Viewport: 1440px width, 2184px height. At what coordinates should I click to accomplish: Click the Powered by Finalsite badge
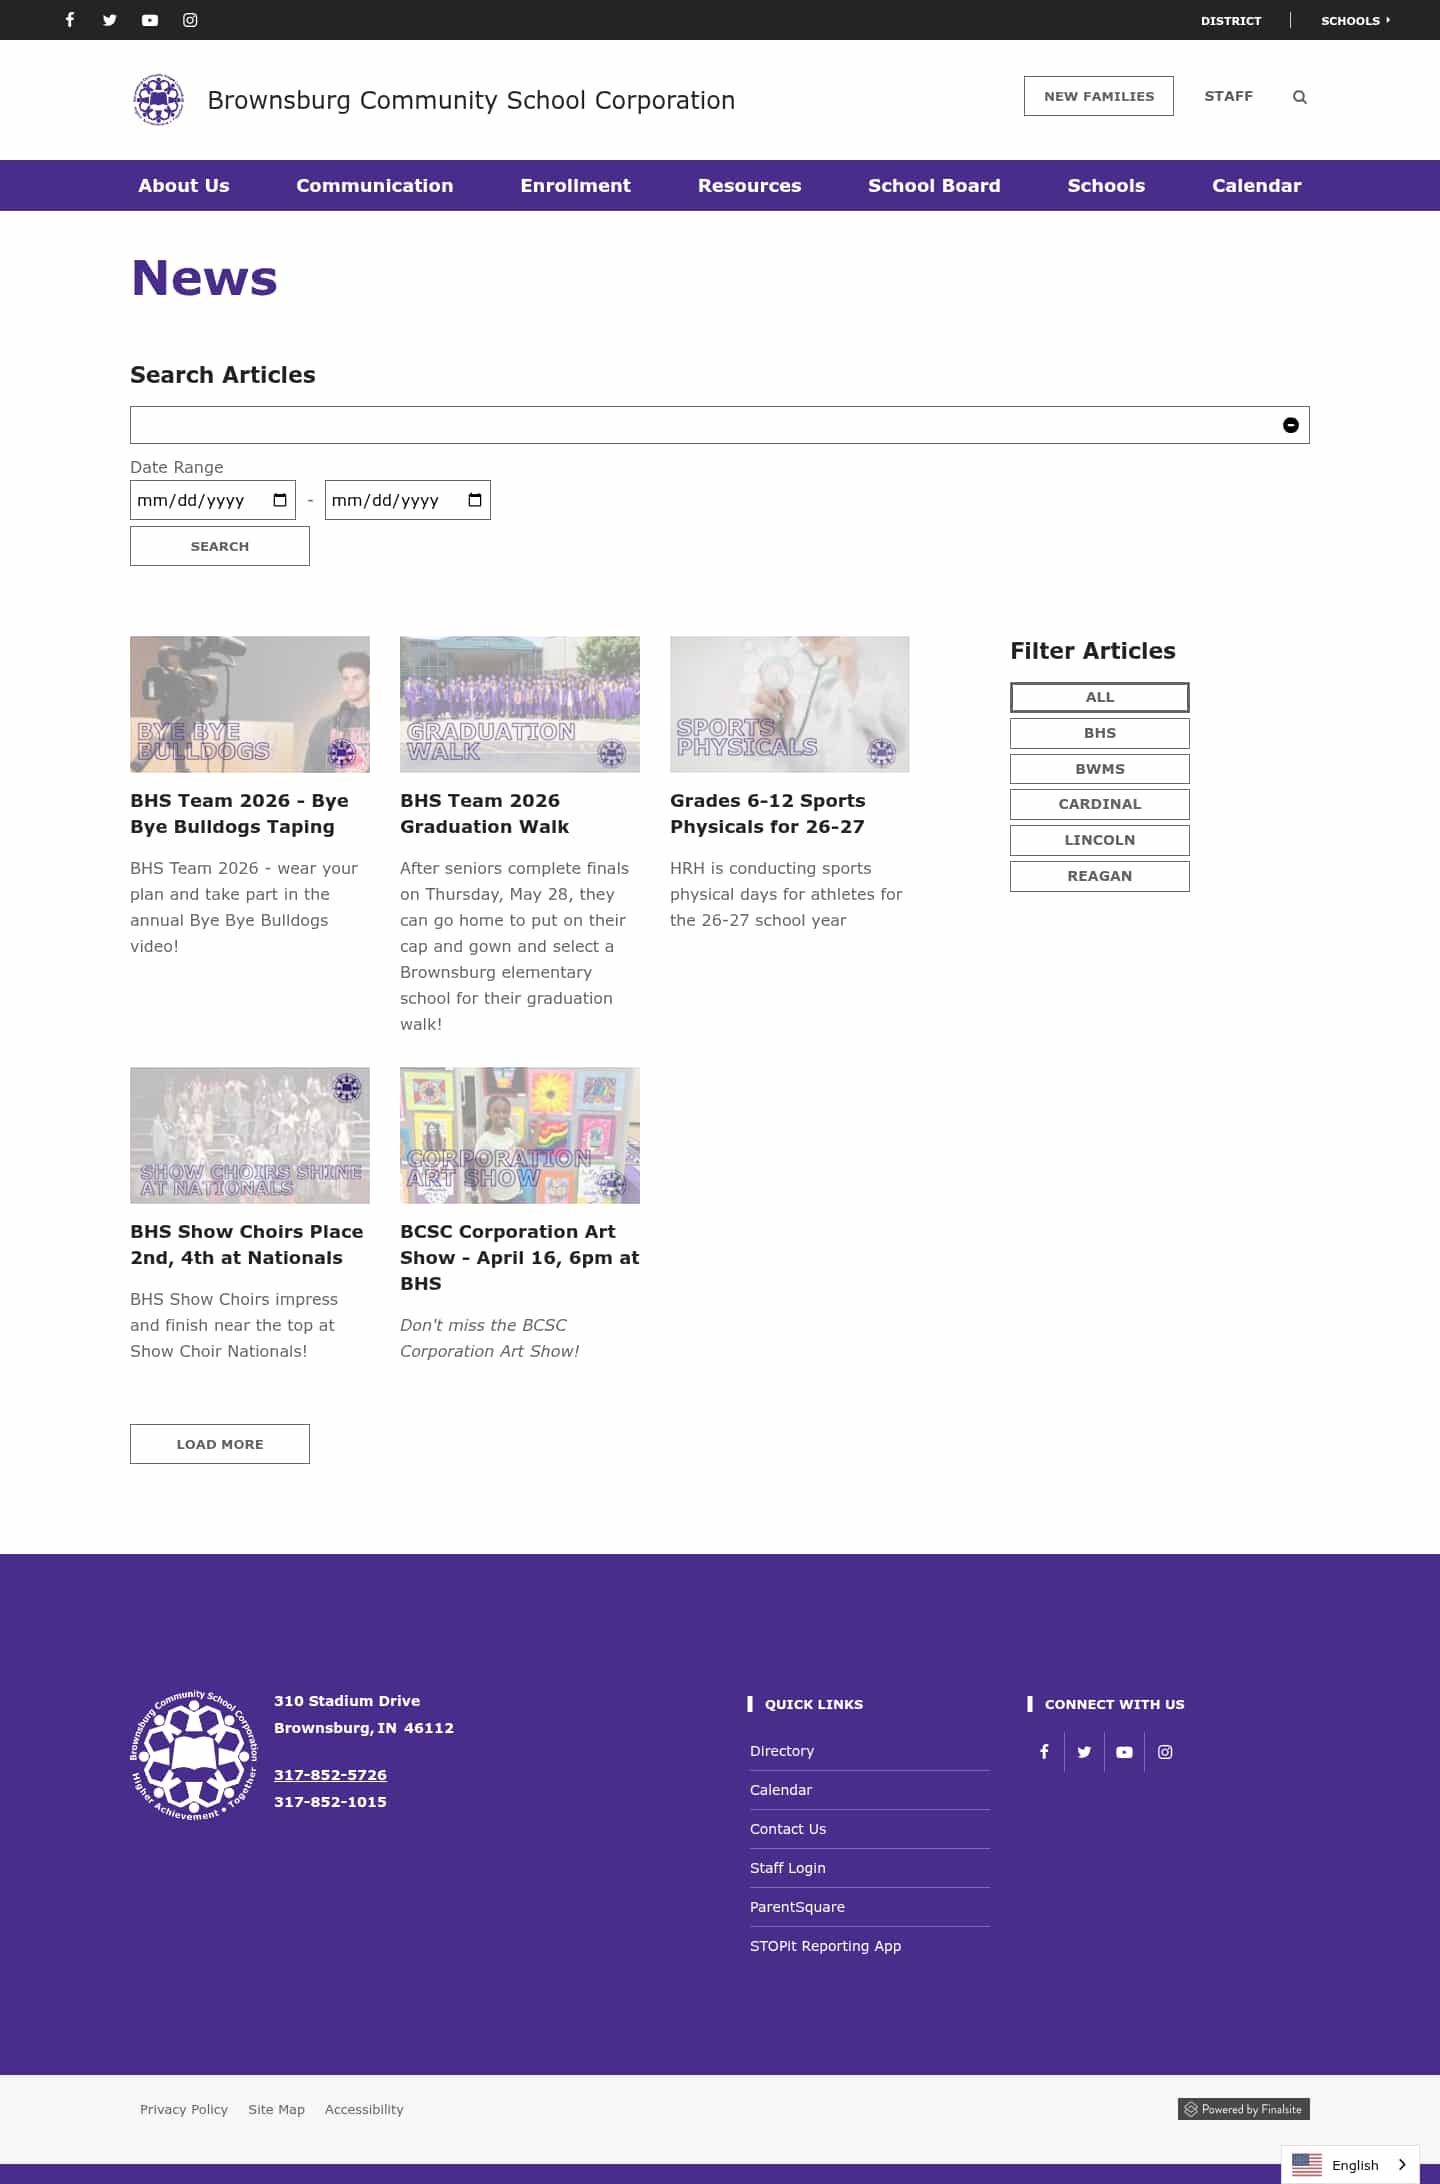tap(1244, 2109)
